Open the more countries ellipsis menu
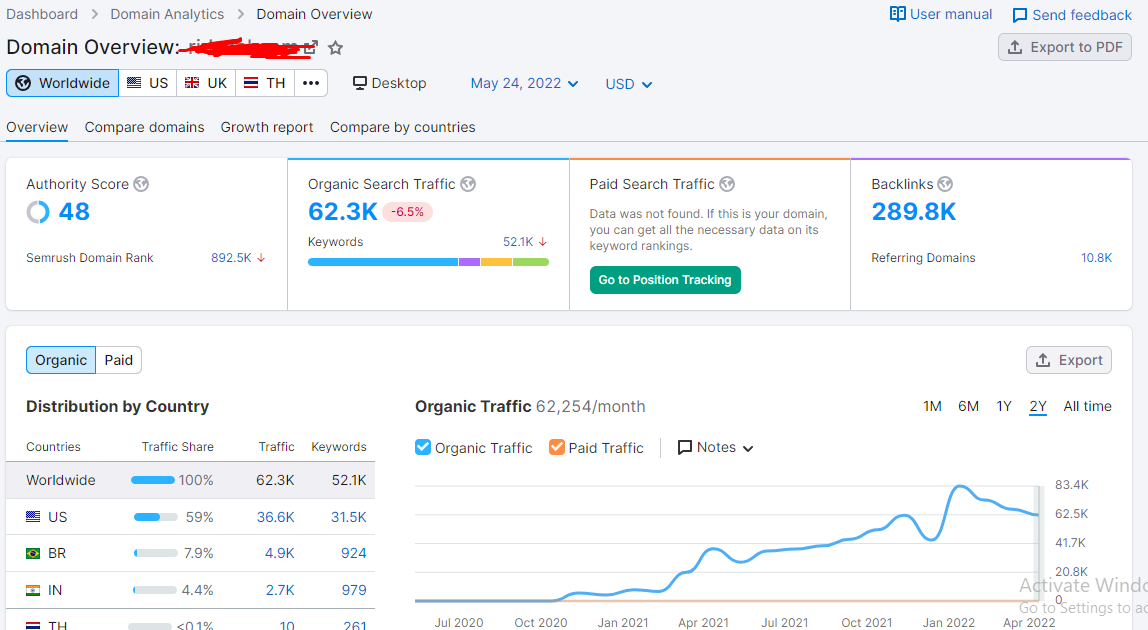This screenshot has width=1148, height=630. click(311, 83)
